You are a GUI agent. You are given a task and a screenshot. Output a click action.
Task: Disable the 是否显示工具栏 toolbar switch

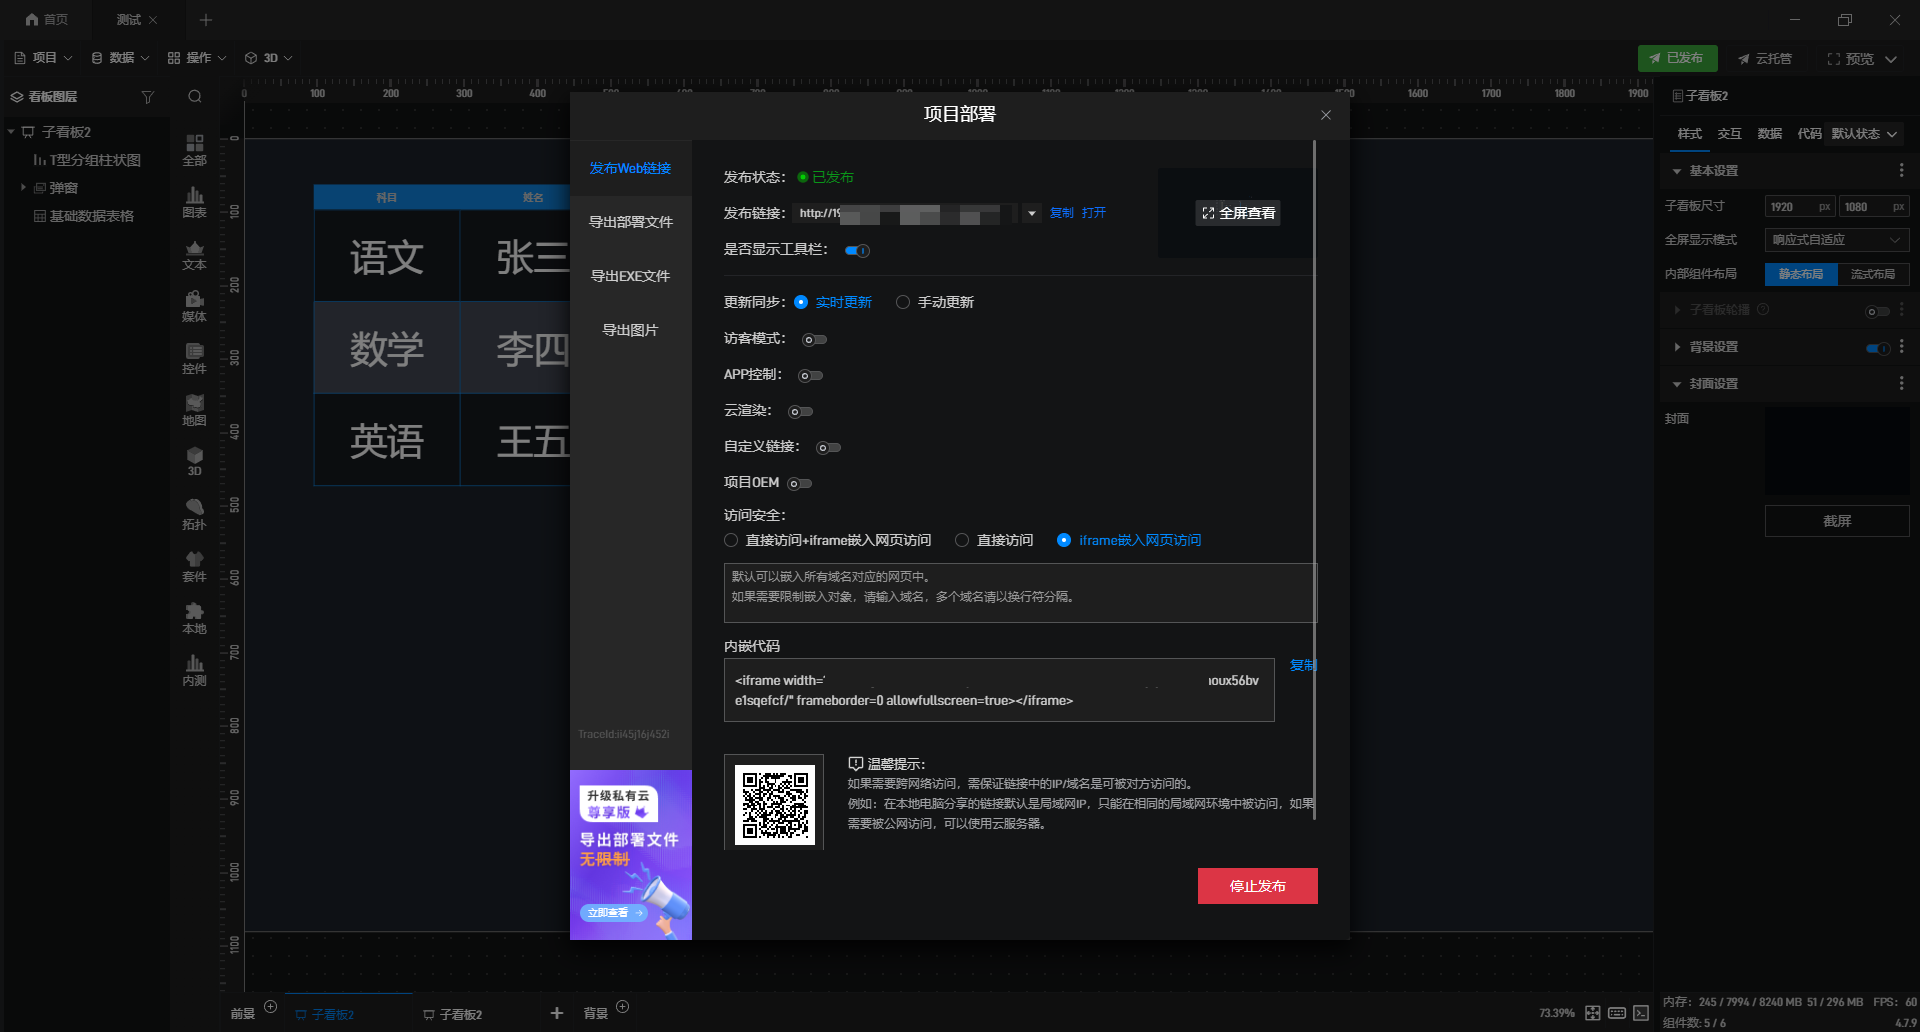857,251
